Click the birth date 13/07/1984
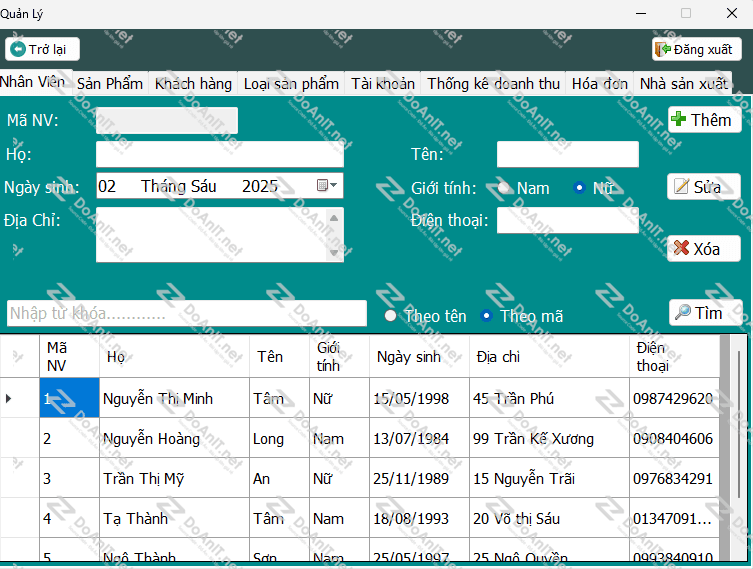753x569 pixels. tap(419, 438)
